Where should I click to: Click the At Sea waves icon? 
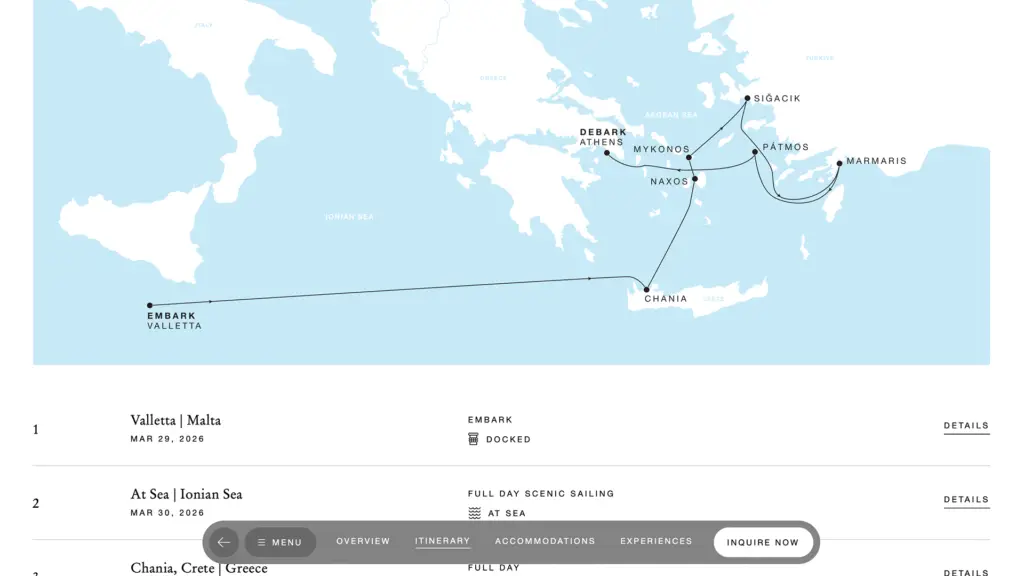[x=475, y=513]
